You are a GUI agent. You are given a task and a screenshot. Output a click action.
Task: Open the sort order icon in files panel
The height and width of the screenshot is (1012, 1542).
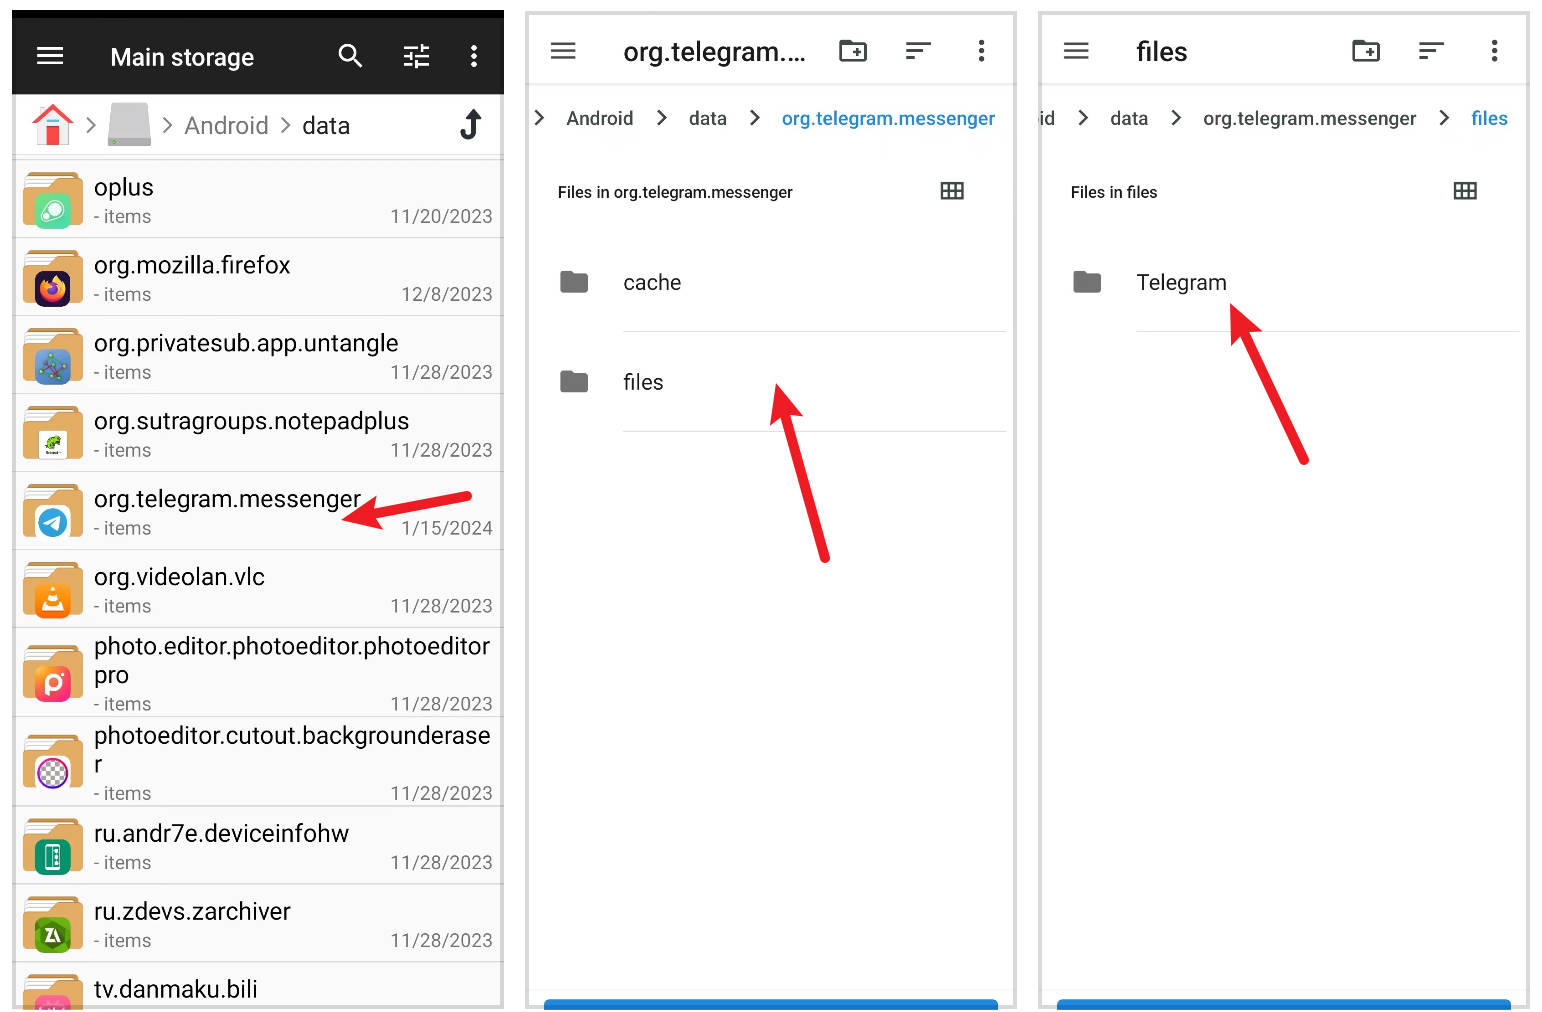1430,50
